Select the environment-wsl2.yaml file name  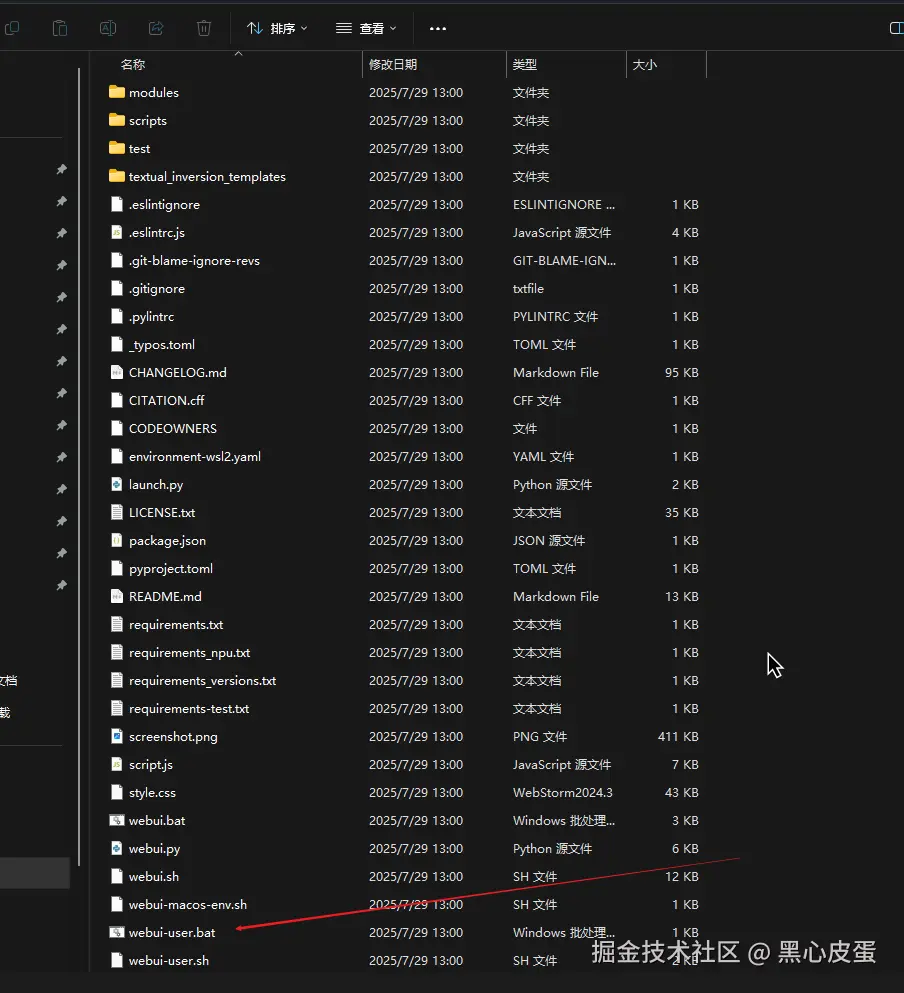(194, 457)
